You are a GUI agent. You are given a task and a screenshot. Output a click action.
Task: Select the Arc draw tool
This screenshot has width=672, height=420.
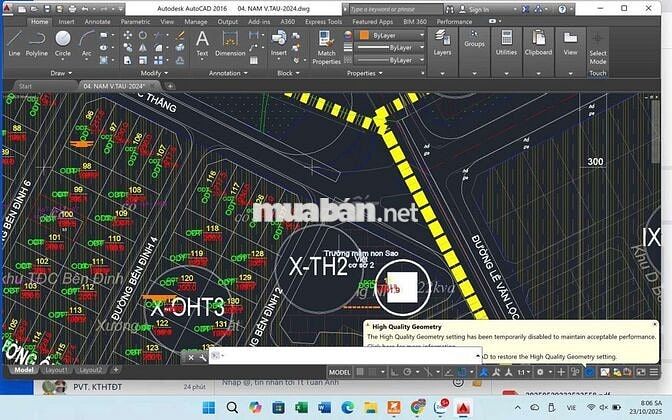[87, 43]
